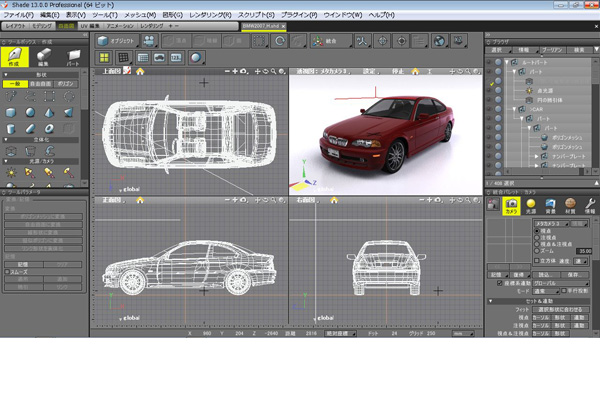Select the 作成 (Create) pen tool tab
This screenshot has height=400, width=600.
(15, 57)
